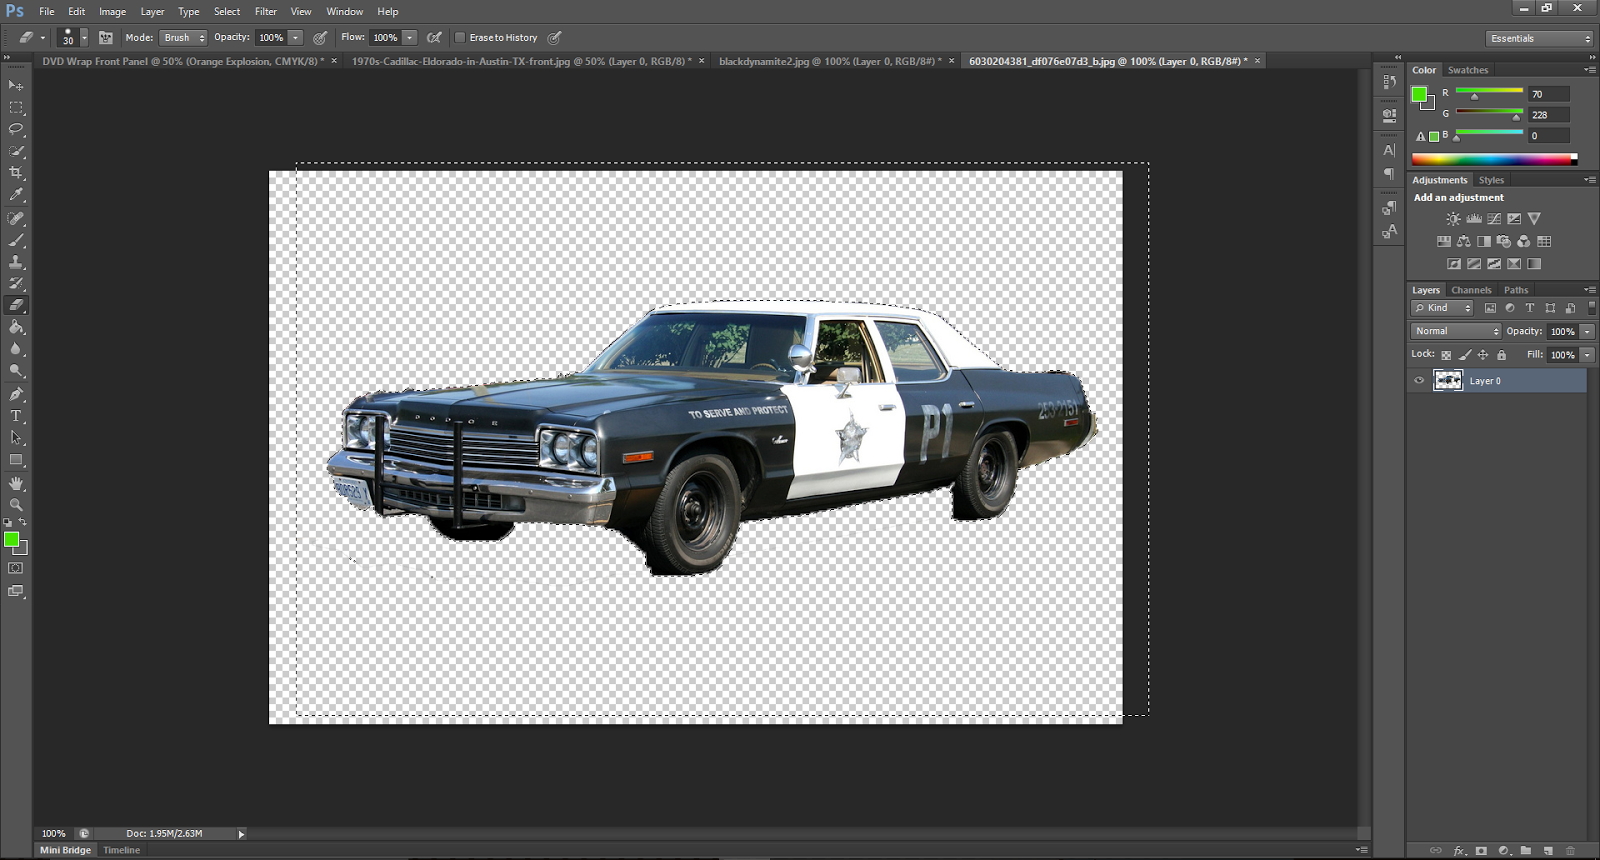Select the Hand tool
This screenshot has width=1600, height=860.
16,483
